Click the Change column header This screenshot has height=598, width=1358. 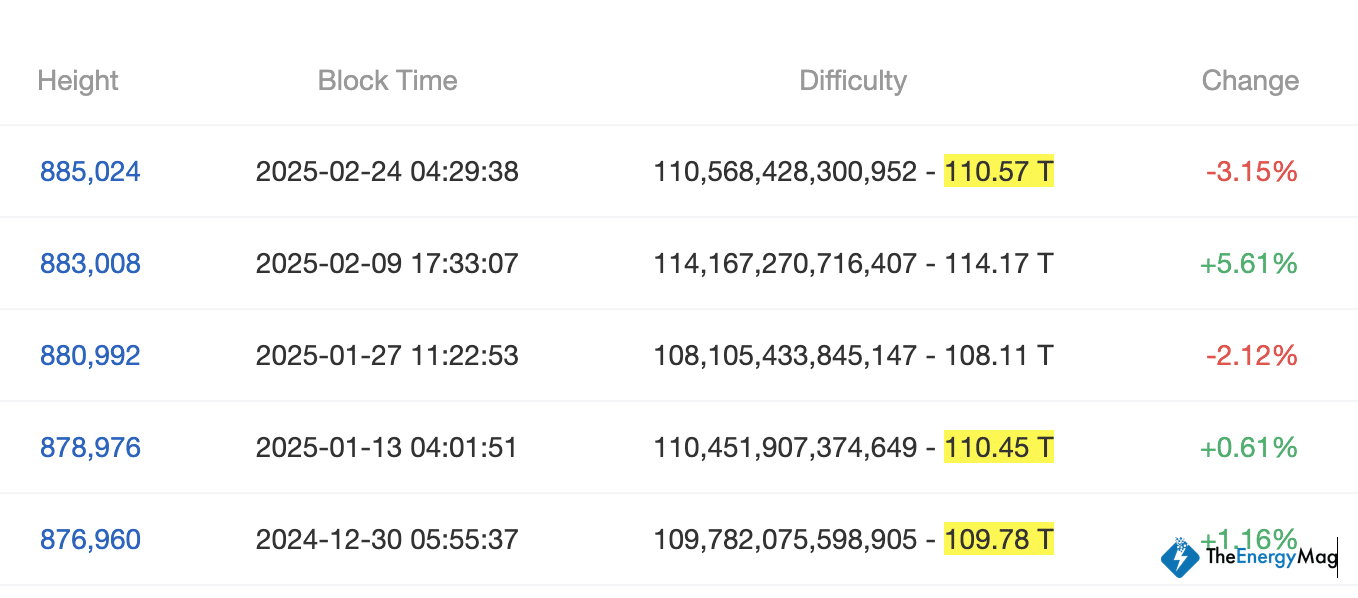[1250, 81]
